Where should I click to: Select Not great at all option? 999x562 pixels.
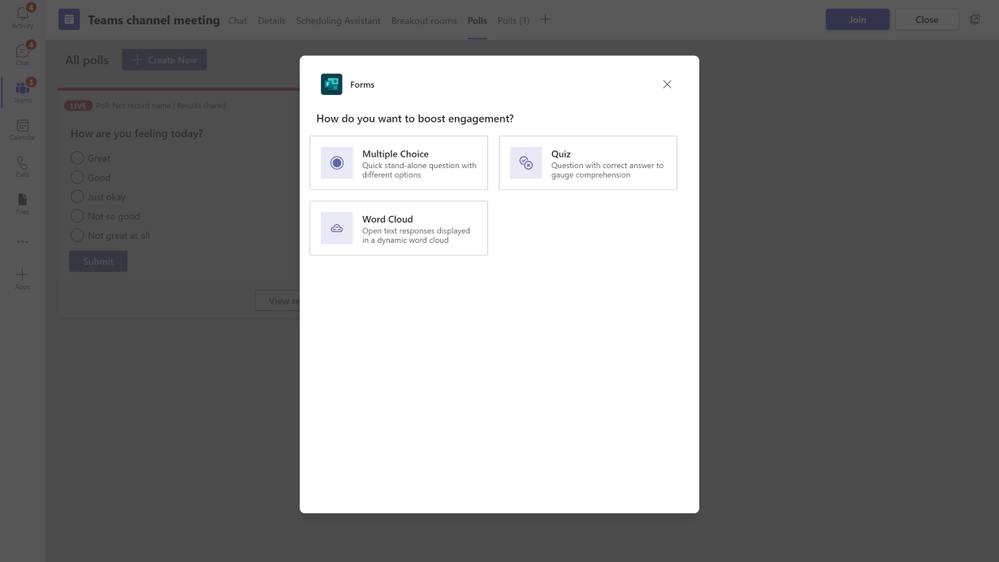pos(77,235)
